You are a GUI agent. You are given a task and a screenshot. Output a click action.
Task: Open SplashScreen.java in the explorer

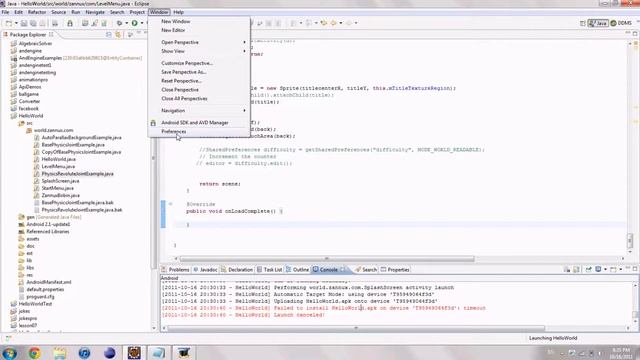click(x=60, y=181)
